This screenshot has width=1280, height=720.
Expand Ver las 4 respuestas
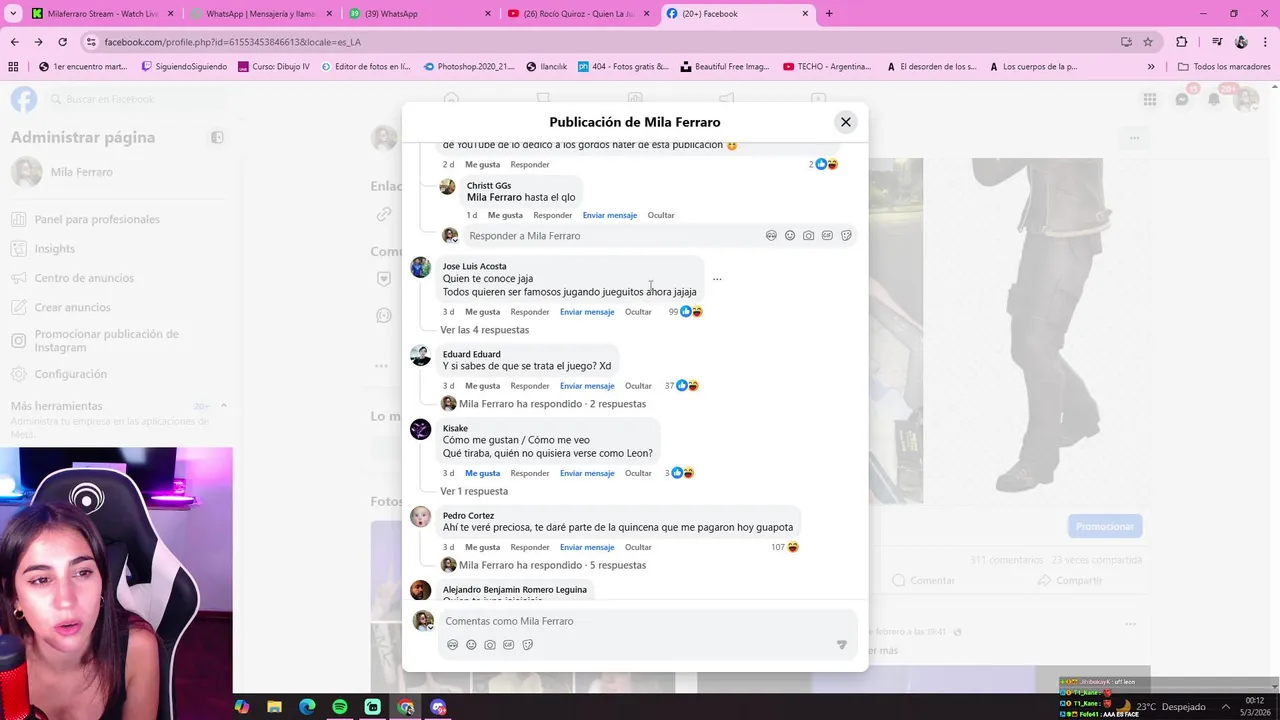pyautogui.click(x=485, y=330)
